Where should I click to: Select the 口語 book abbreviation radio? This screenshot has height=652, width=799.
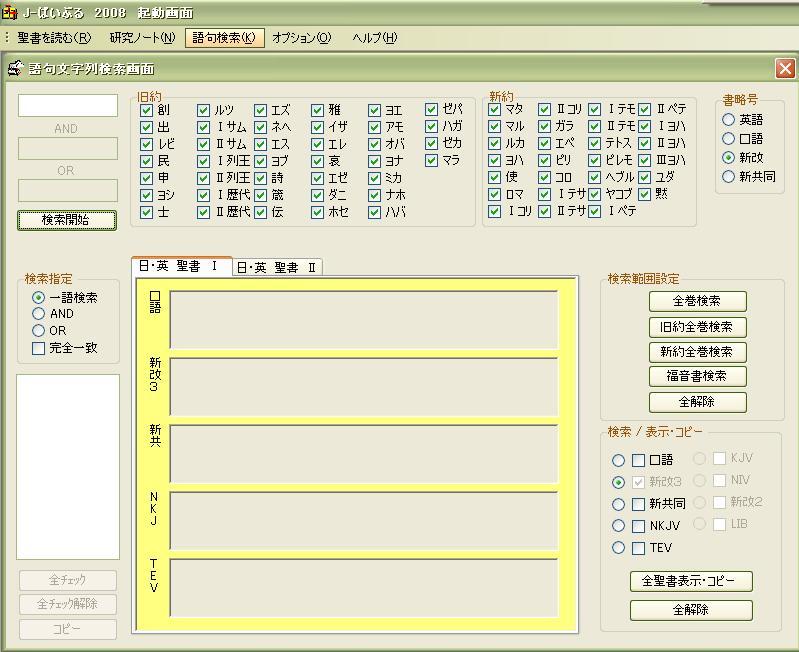728,139
